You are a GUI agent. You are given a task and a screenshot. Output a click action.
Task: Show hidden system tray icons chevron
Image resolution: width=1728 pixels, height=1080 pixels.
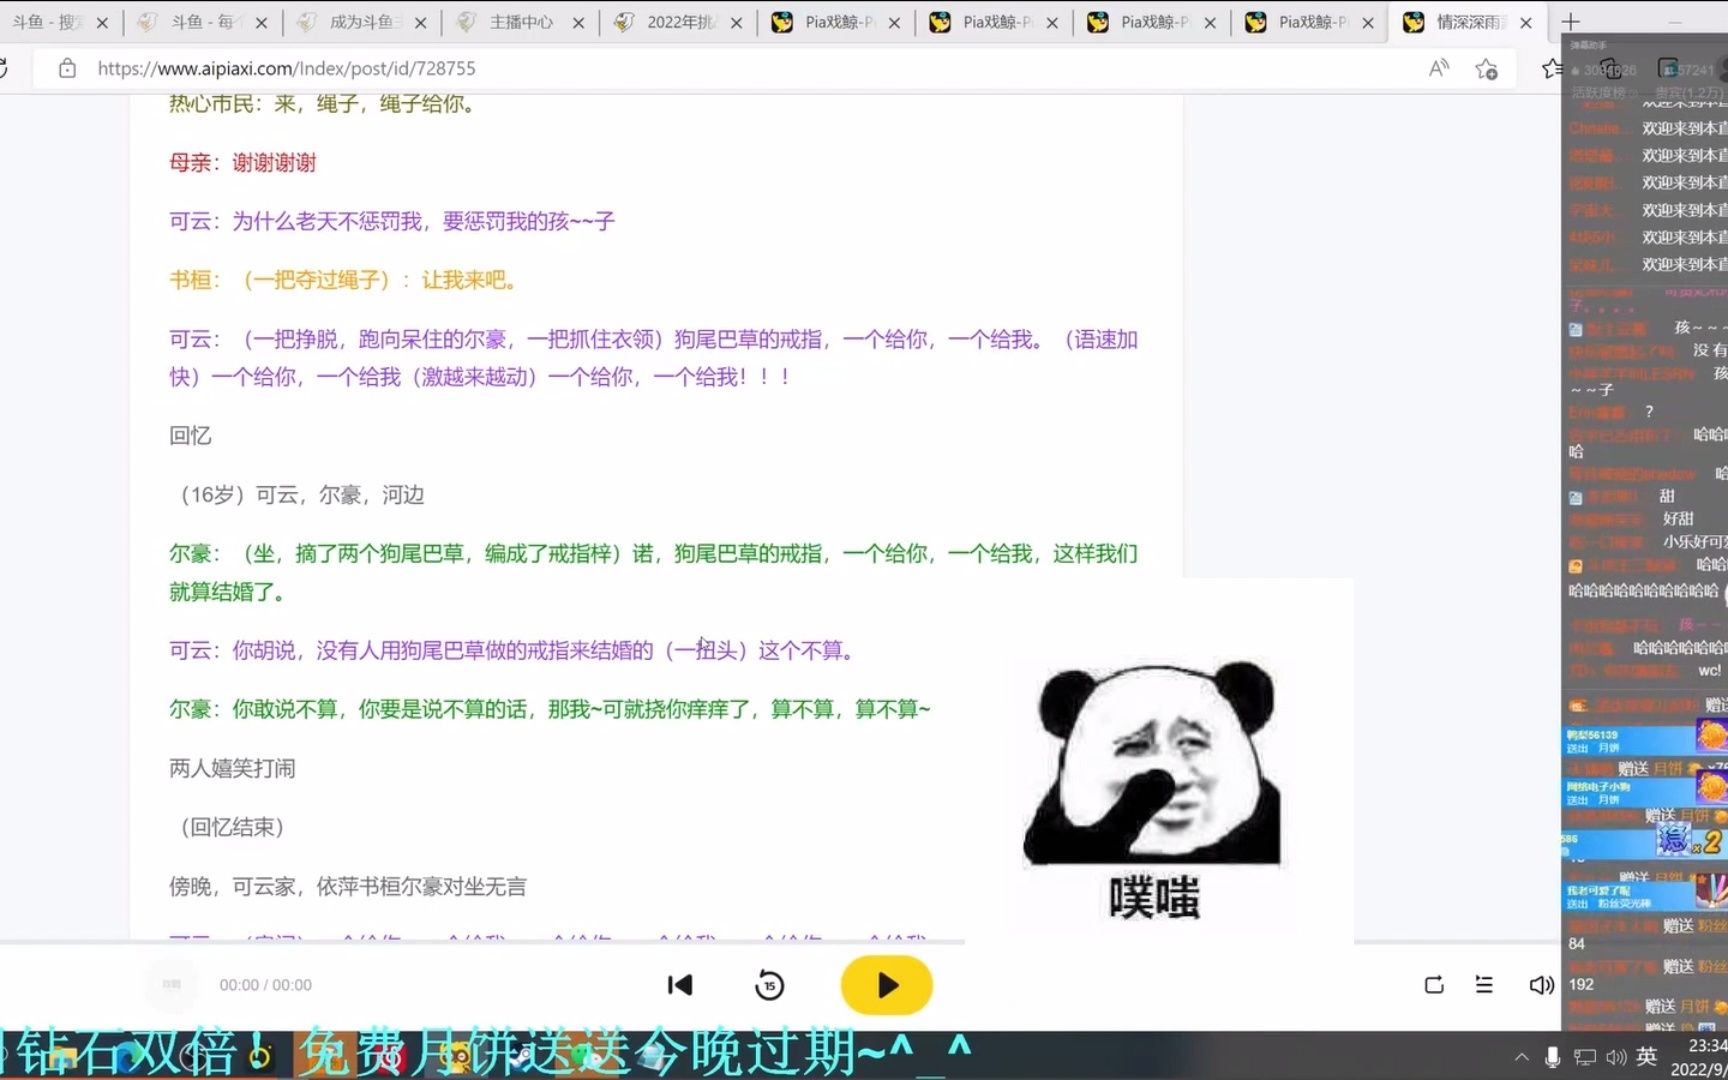[1521, 1057]
